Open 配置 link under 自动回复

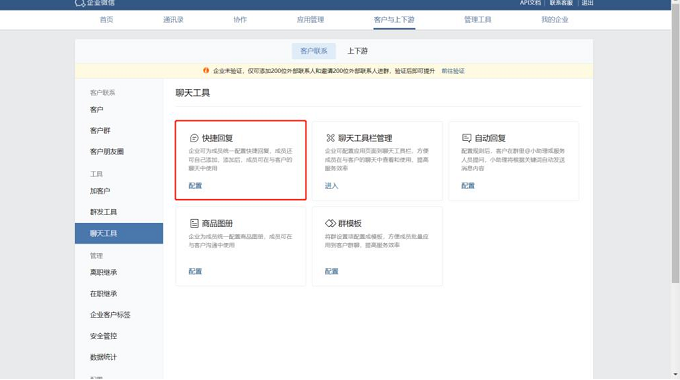(468, 186)
